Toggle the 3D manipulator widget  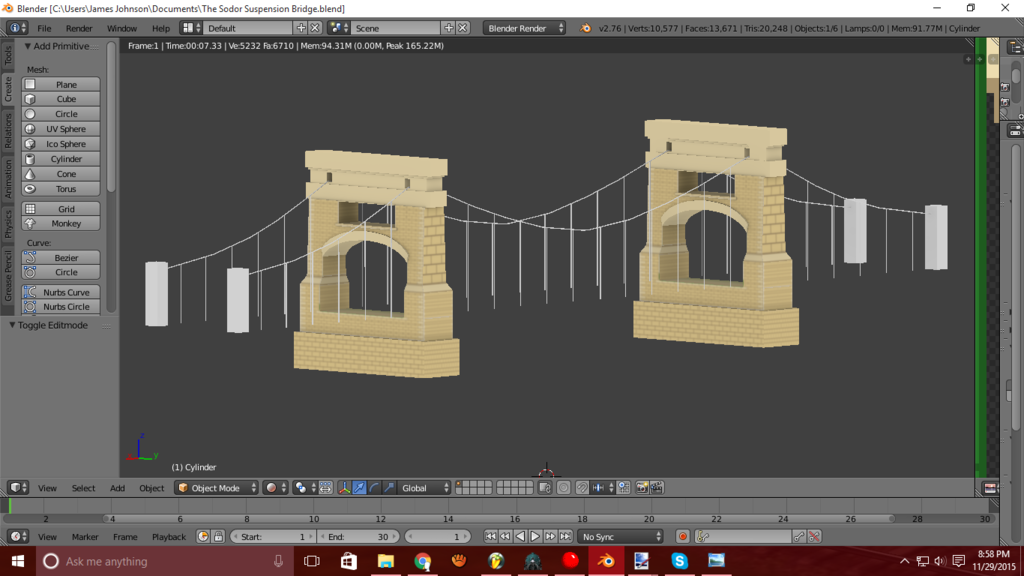pos(344,488)
